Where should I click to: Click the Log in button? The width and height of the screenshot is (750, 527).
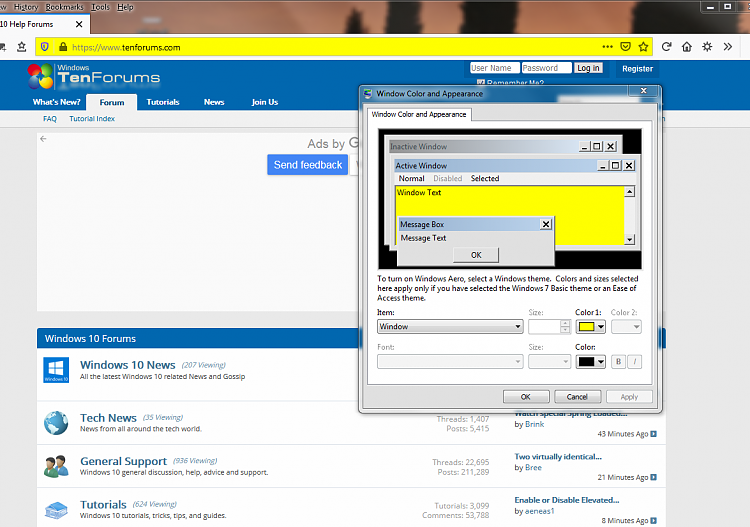click(588, 68)
